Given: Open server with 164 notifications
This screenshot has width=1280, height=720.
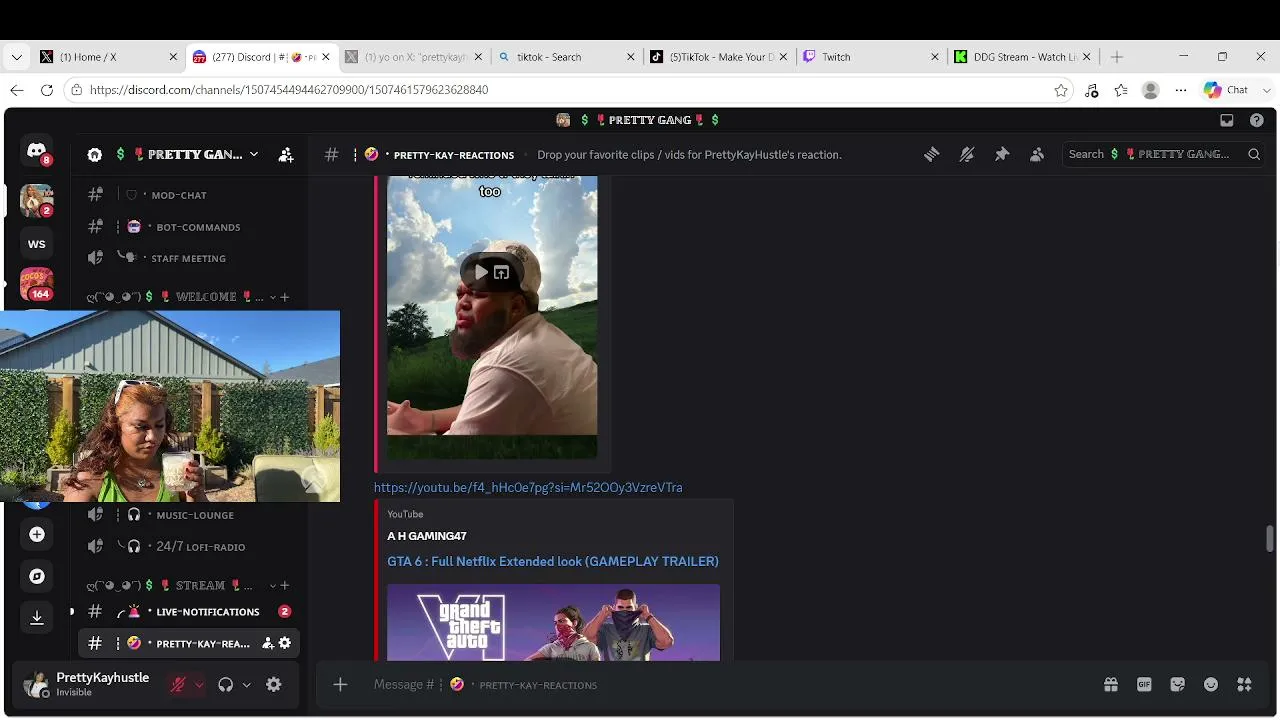Looking at the screenshot, I should click(37, 285).
